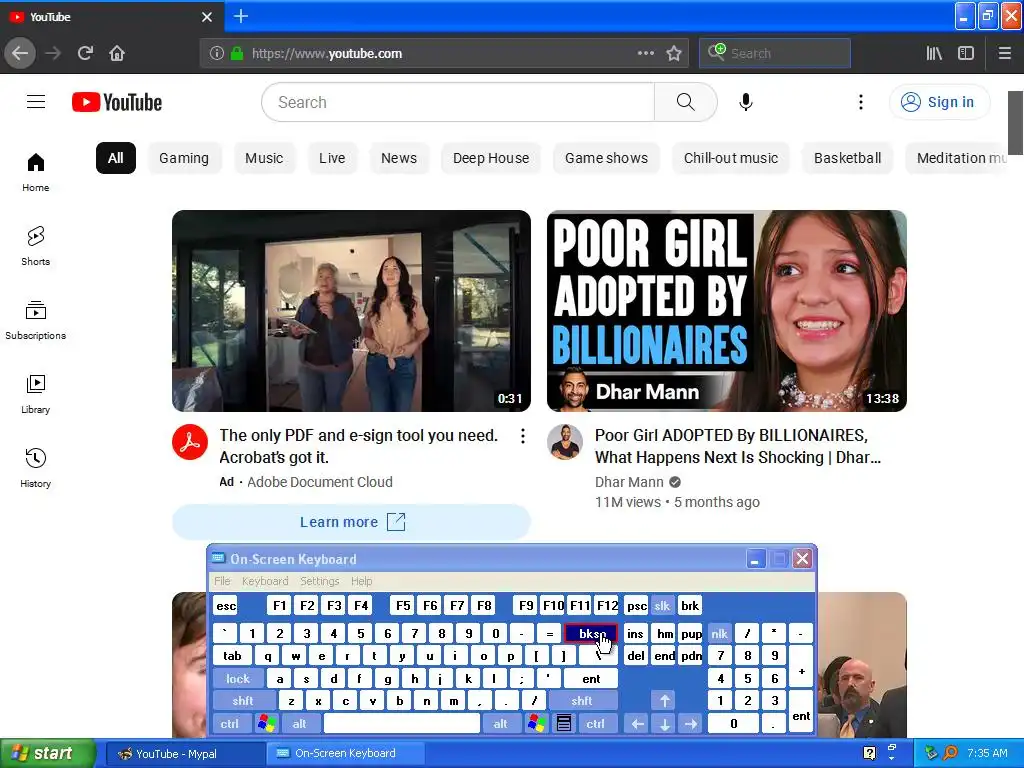The image size is (1024, 768).
Task: Select the Live category chip
Action: pos(332,158)
